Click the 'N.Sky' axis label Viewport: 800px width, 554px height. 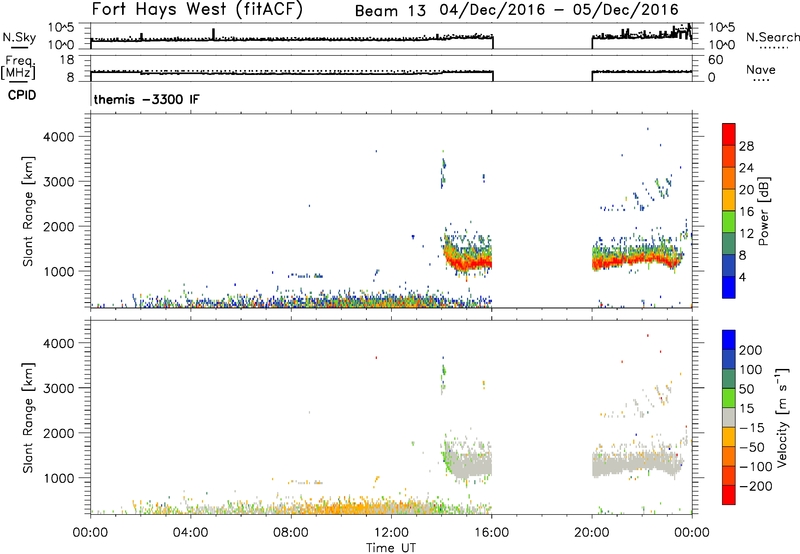[x=19, y=37]
